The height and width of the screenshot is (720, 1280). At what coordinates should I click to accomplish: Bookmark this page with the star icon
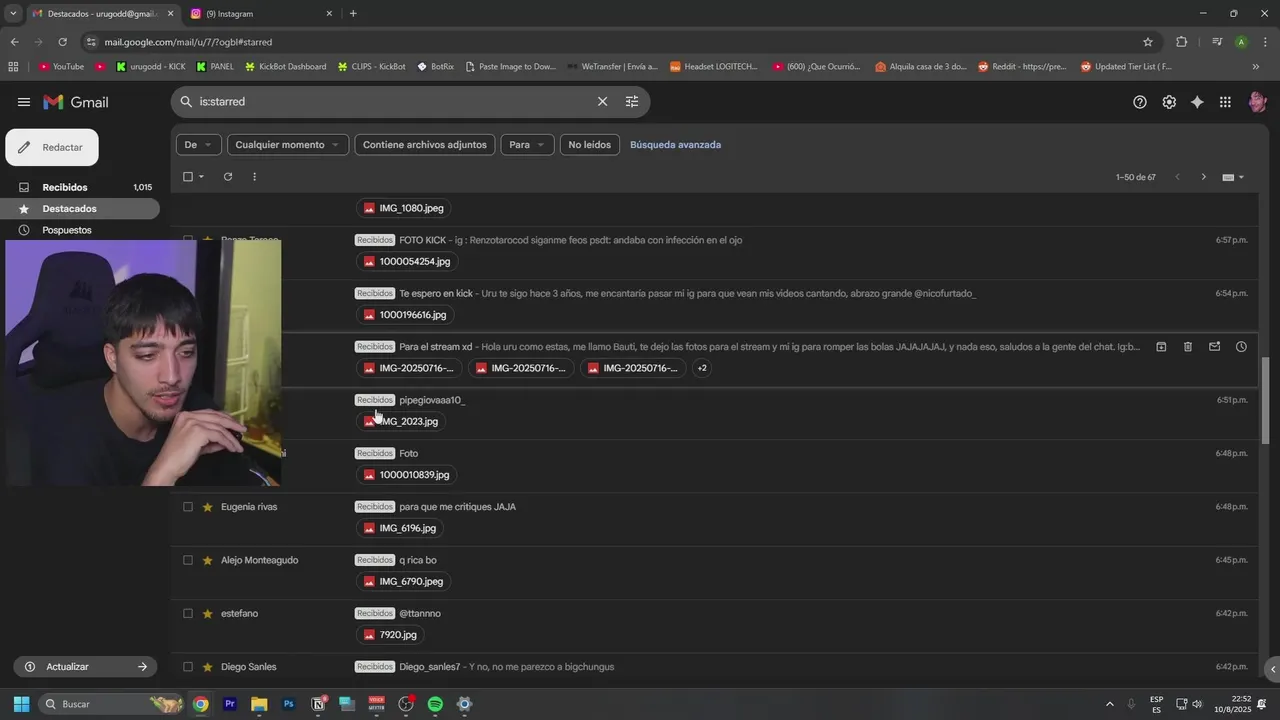pyautogui.click(x=1148, y=42)
